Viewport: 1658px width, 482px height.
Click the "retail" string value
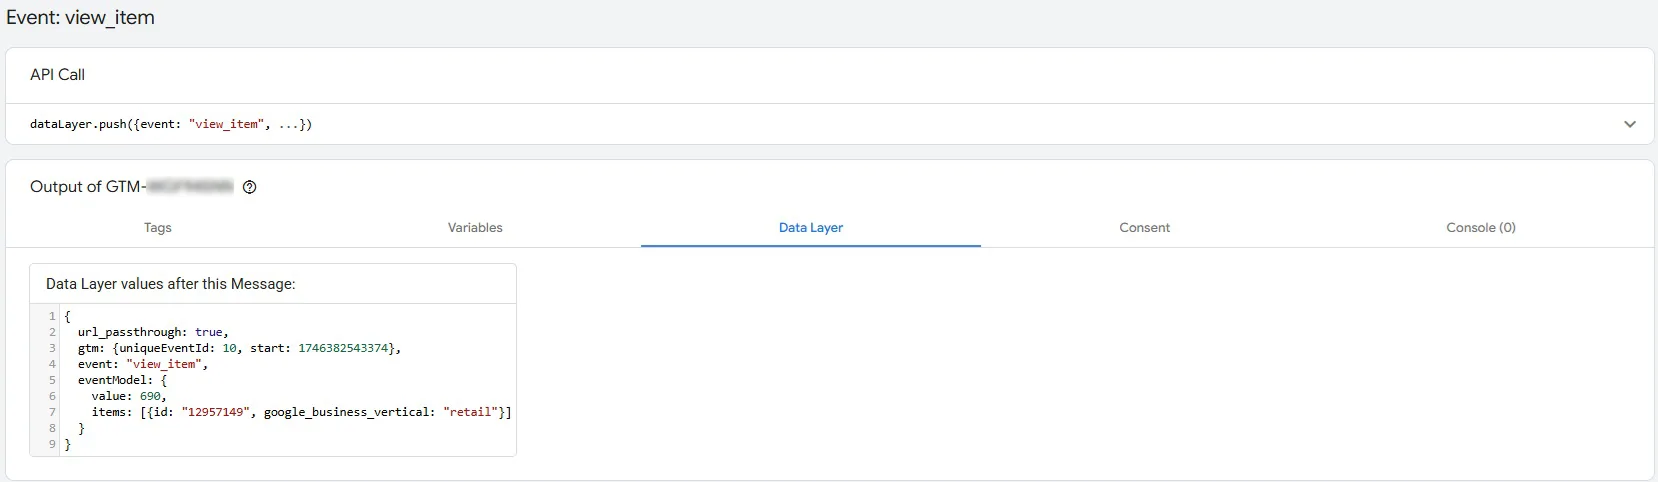(470, 412)
